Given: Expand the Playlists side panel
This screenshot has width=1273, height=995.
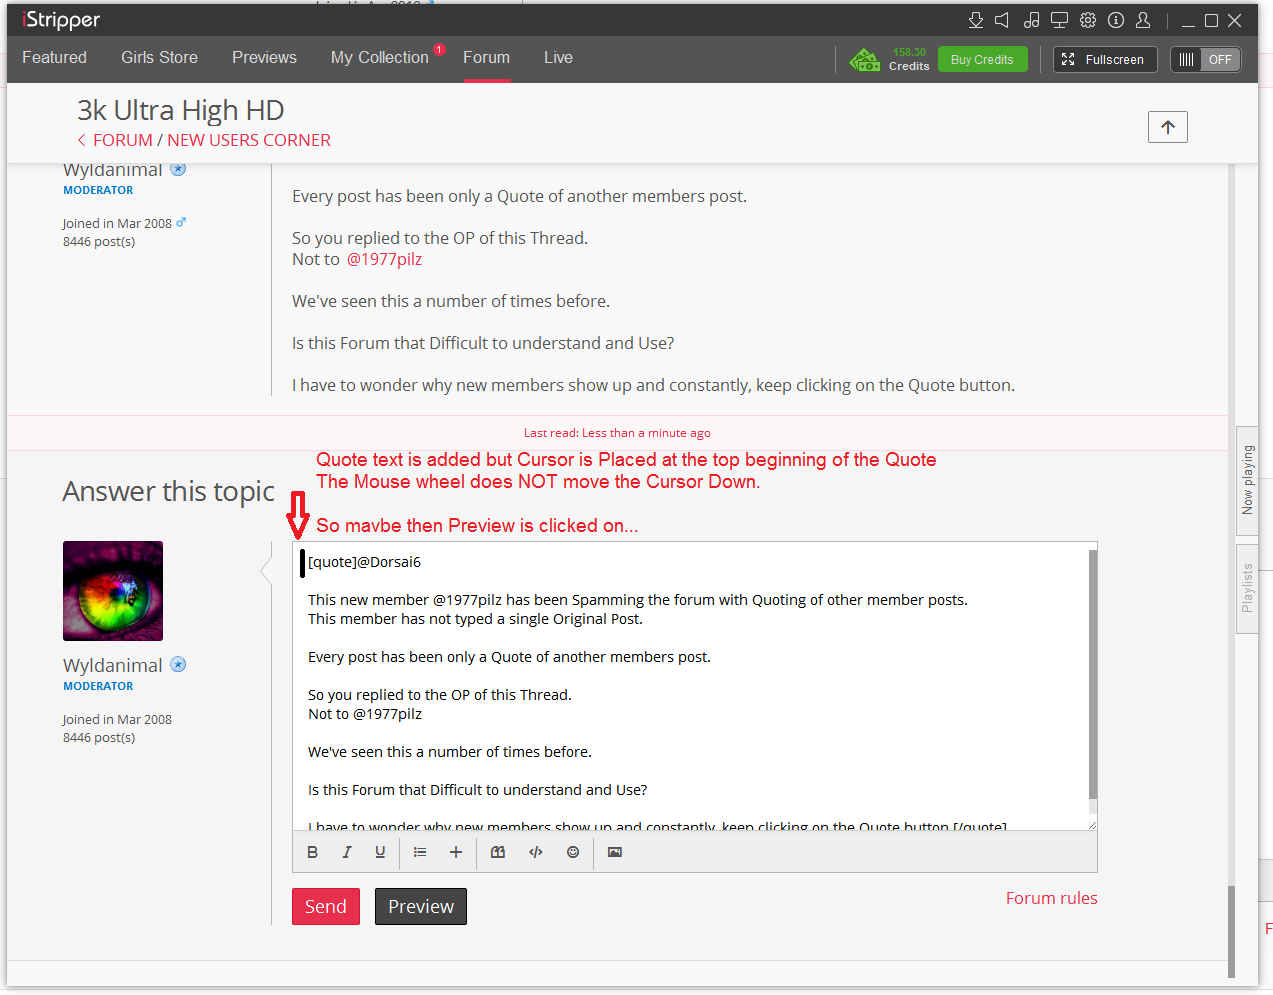Looking at the screenshot, I should point(1247,589).
